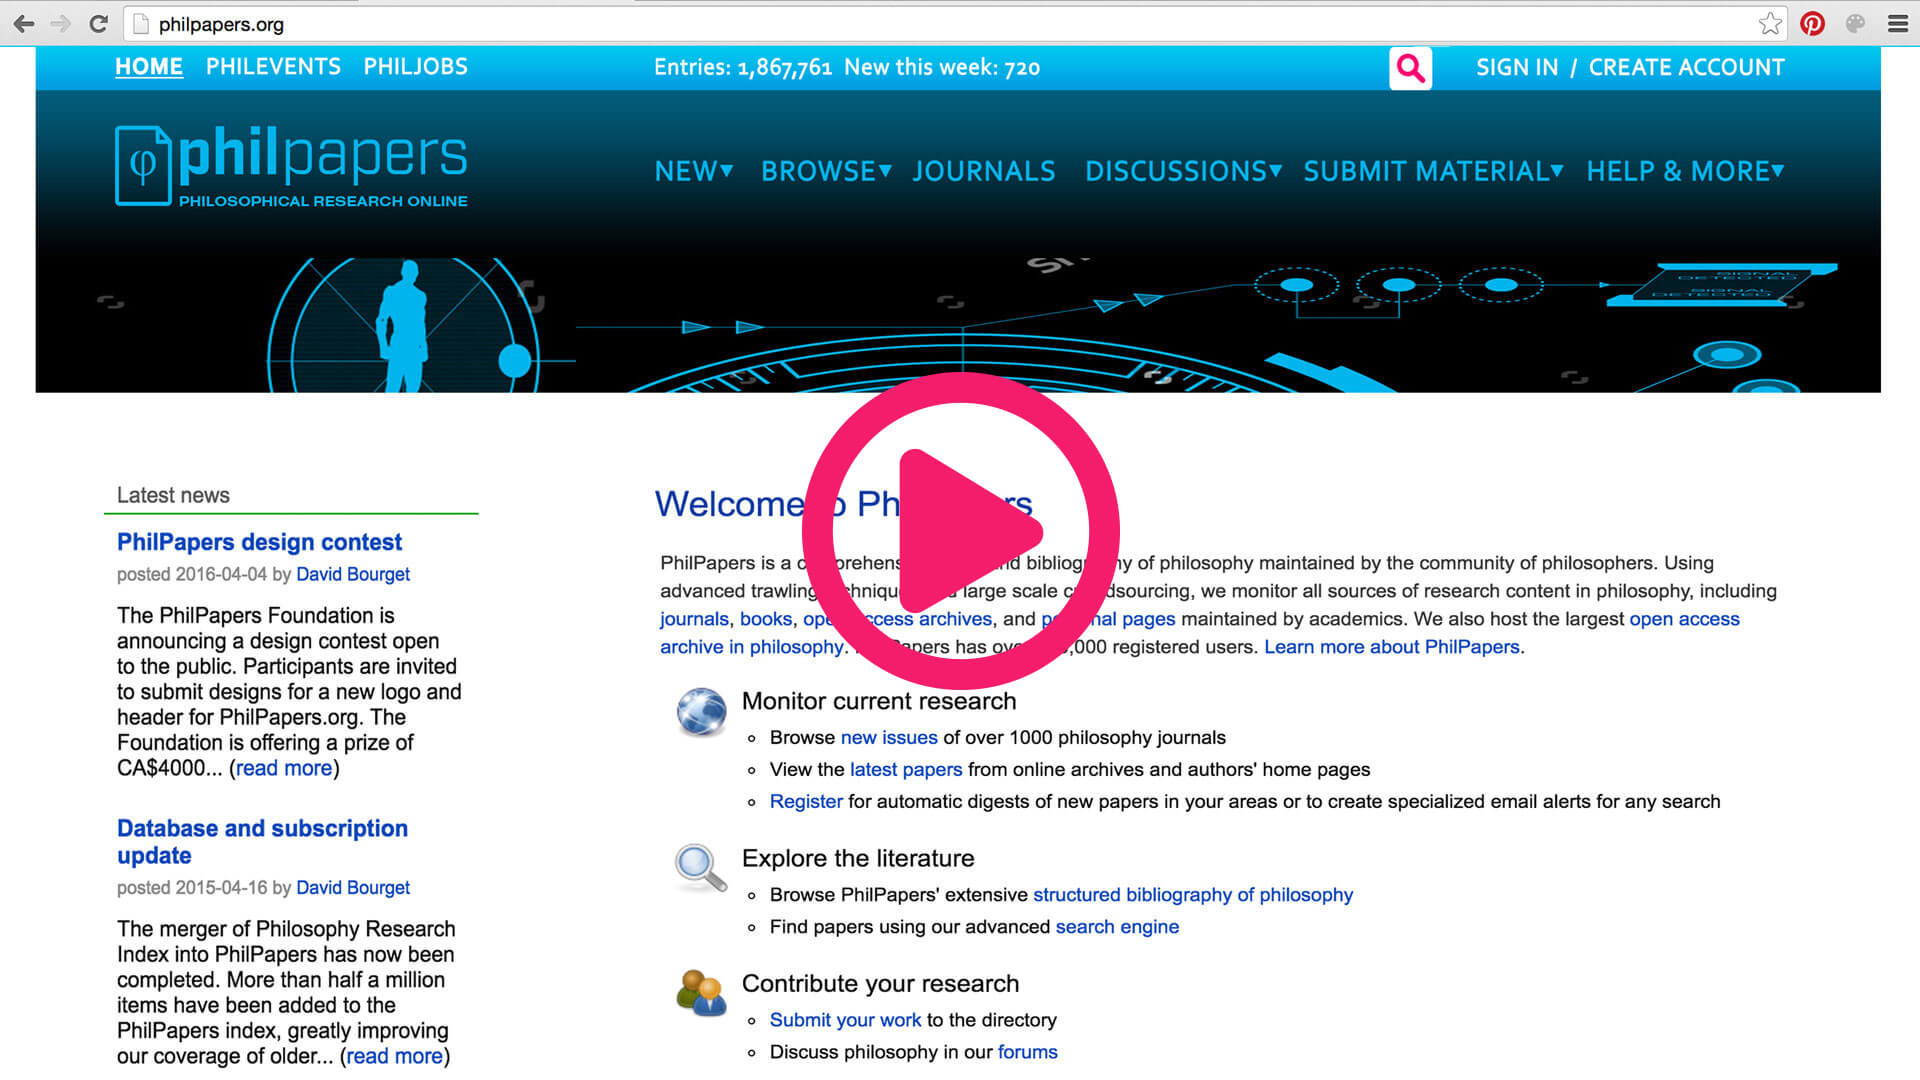Screen dimensions: 1920x1080
Task: Click the people icon for Contribute research
Action: coord(699,992)
